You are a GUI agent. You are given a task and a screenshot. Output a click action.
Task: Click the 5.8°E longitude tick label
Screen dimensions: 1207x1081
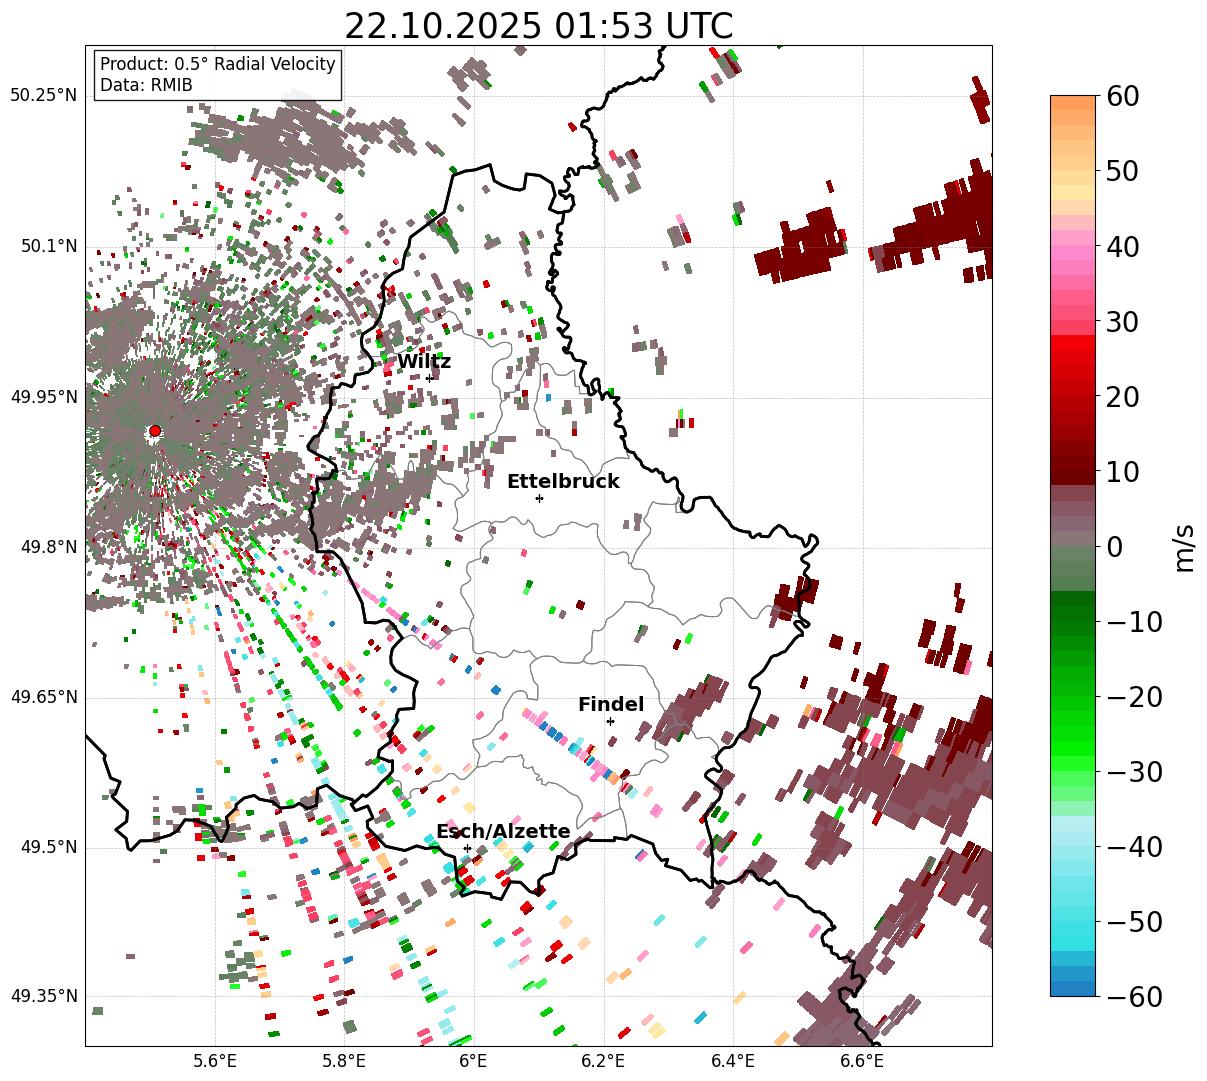[x=344, y=1061]
